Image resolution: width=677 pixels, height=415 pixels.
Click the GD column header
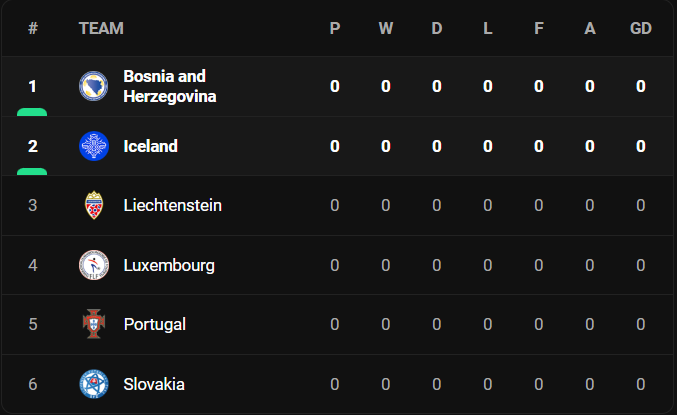pyautogui.click(x=641, y=28)
